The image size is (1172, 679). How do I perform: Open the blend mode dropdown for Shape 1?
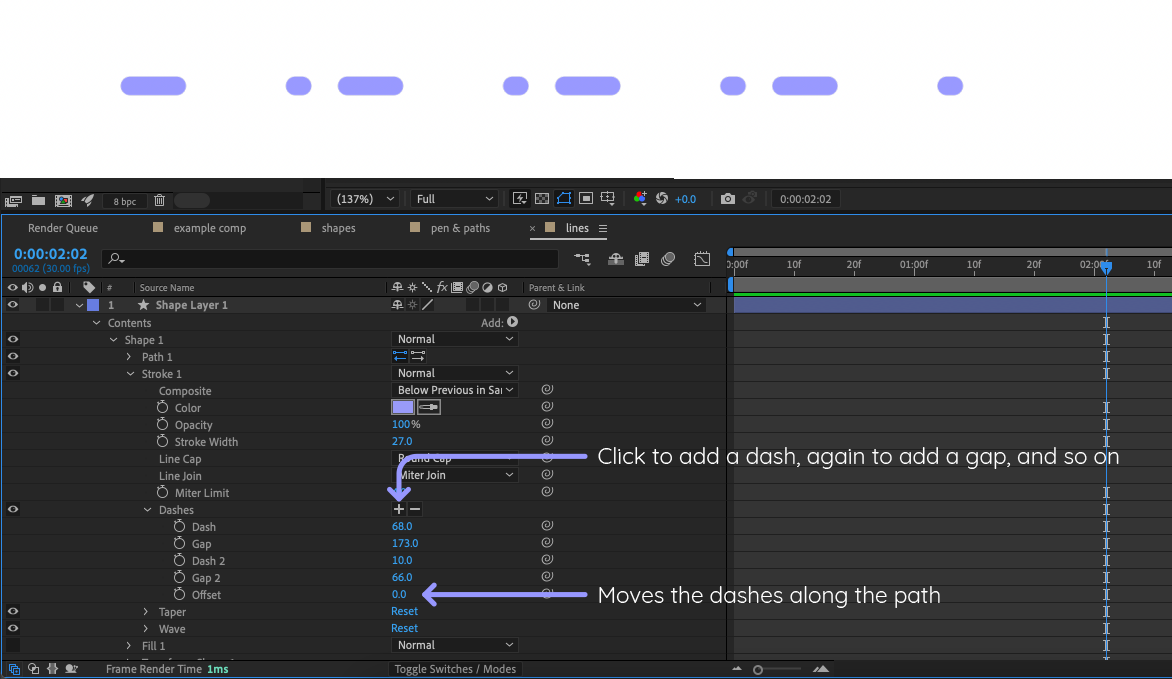[455, 338]
